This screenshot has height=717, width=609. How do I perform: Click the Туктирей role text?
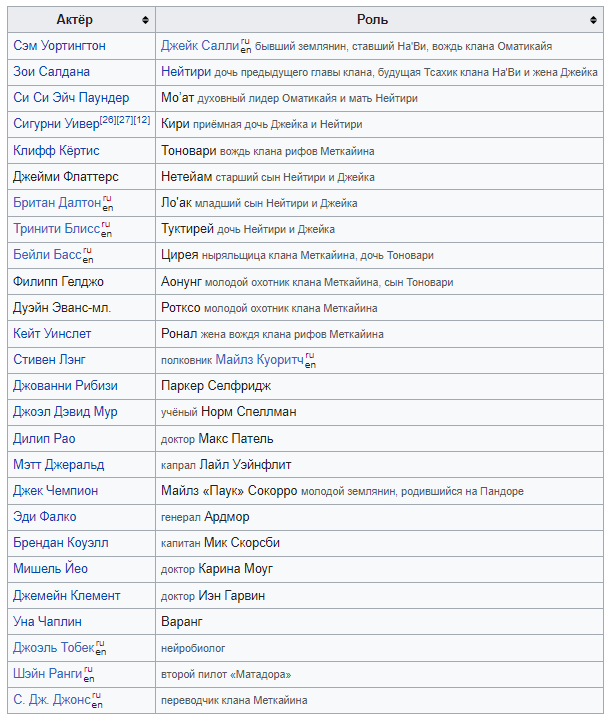click(187, 229)
